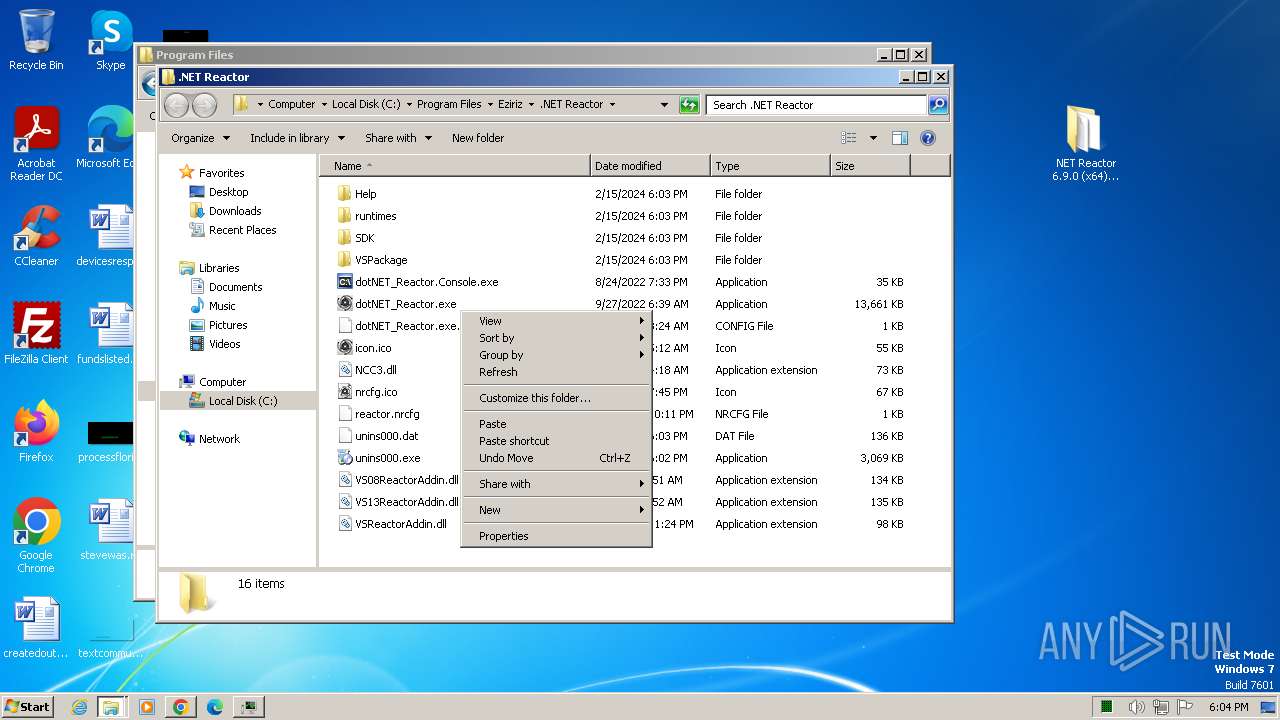This screenshot has width=1280, height=720.
Task: Open the Organize dropdown menu
Action: [x=200, y=138]
